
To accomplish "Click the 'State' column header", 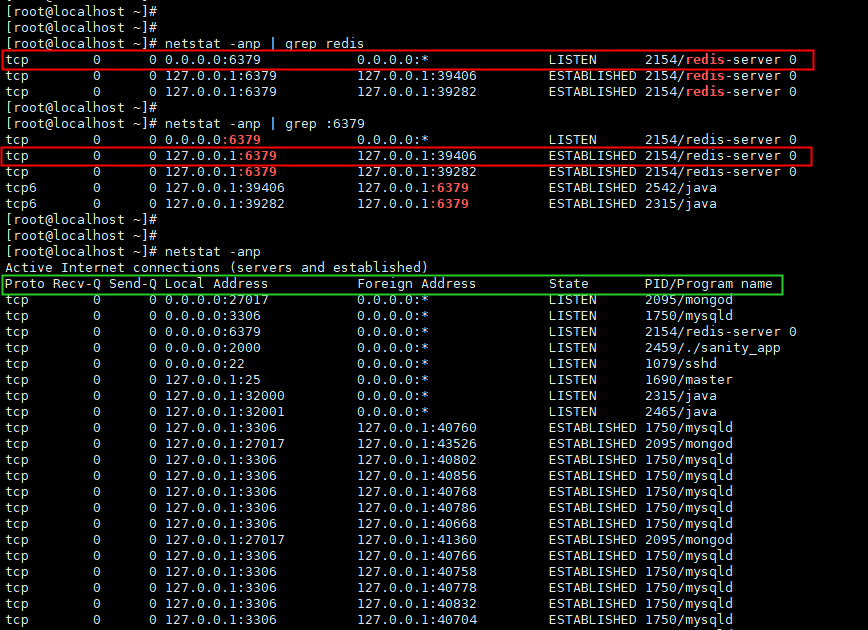I will [569, 284].
